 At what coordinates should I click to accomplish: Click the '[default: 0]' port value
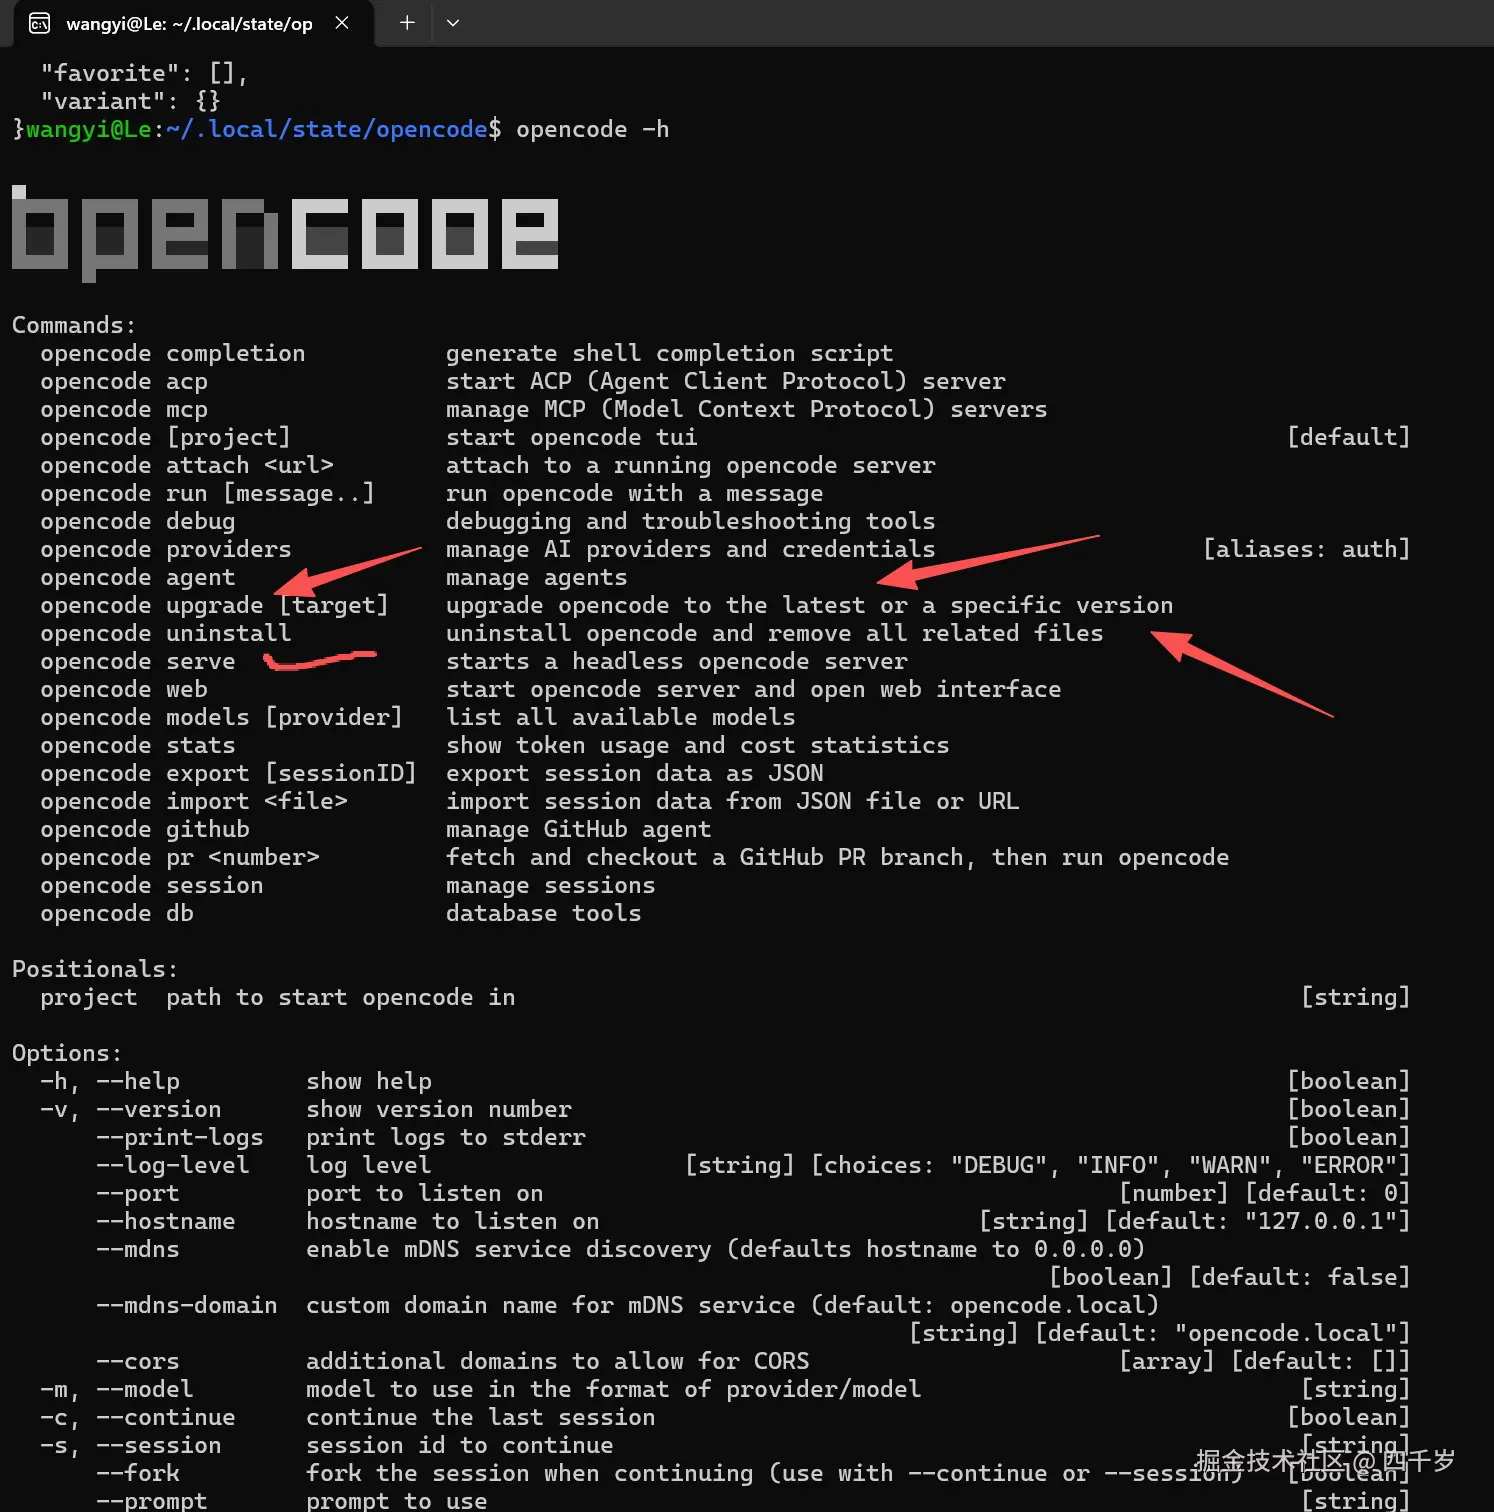(x=1326, y=1192)
